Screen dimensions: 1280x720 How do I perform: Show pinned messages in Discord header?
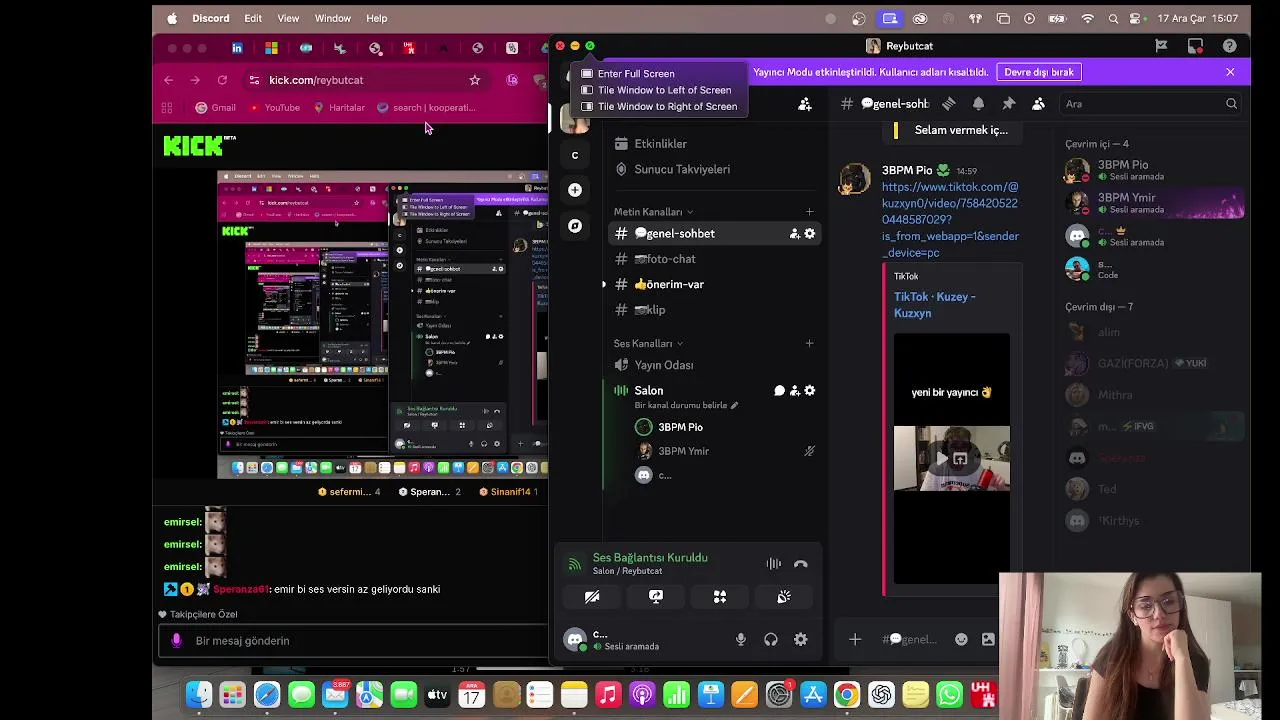pos(1008,104)
